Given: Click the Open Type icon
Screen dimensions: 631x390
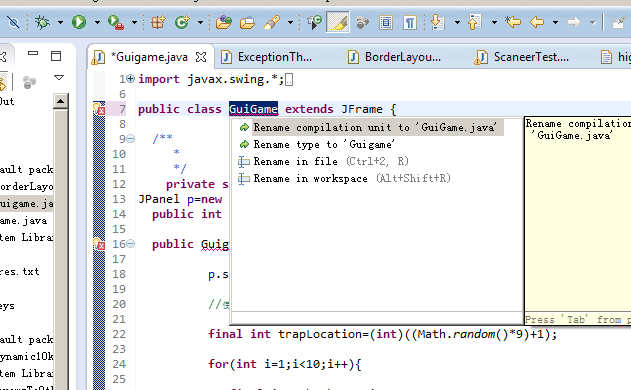Looking at the screenshot, I should coord(224,22).
